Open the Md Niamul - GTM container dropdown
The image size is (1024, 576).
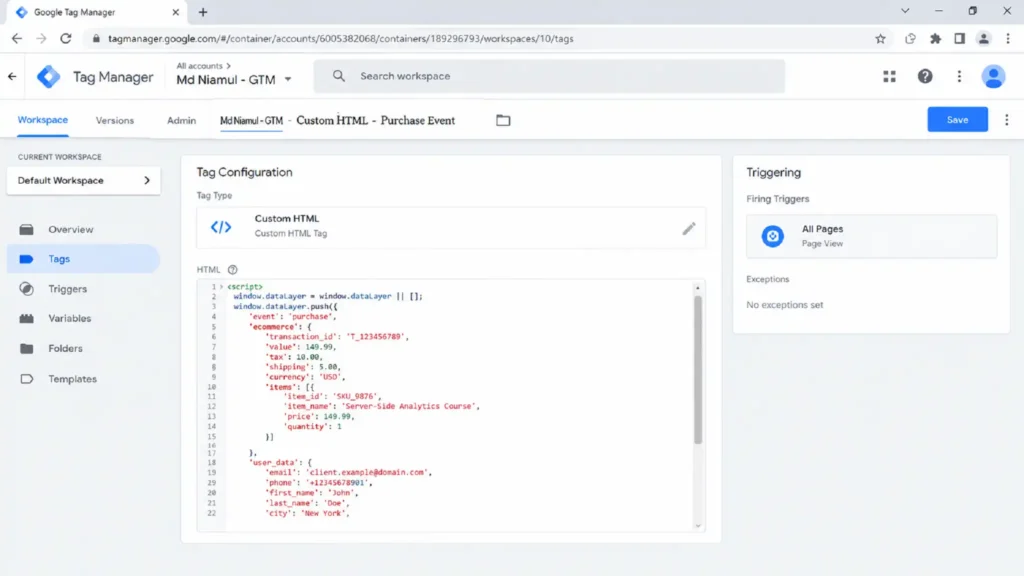coord(234,80)
